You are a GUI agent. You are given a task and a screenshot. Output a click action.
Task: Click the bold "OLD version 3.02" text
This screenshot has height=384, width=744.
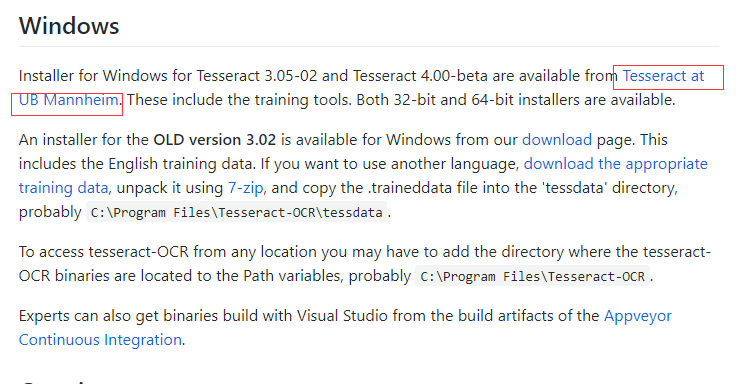point(214,140)
